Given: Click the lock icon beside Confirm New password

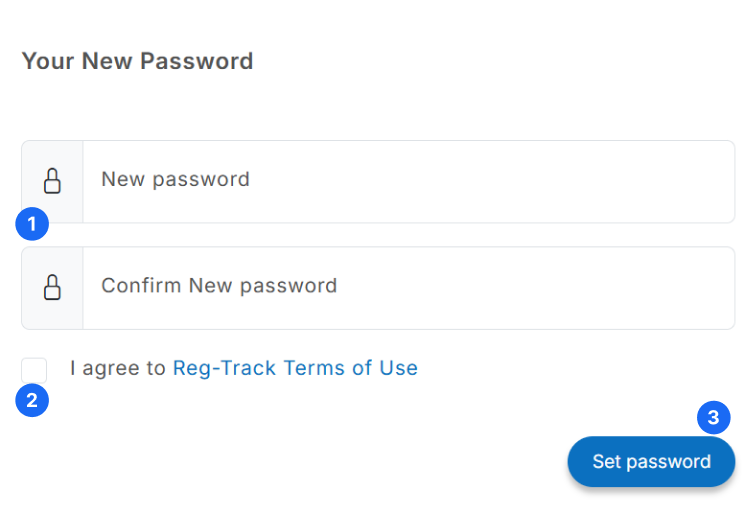Looking at the screenshot, I should (52, 288).
